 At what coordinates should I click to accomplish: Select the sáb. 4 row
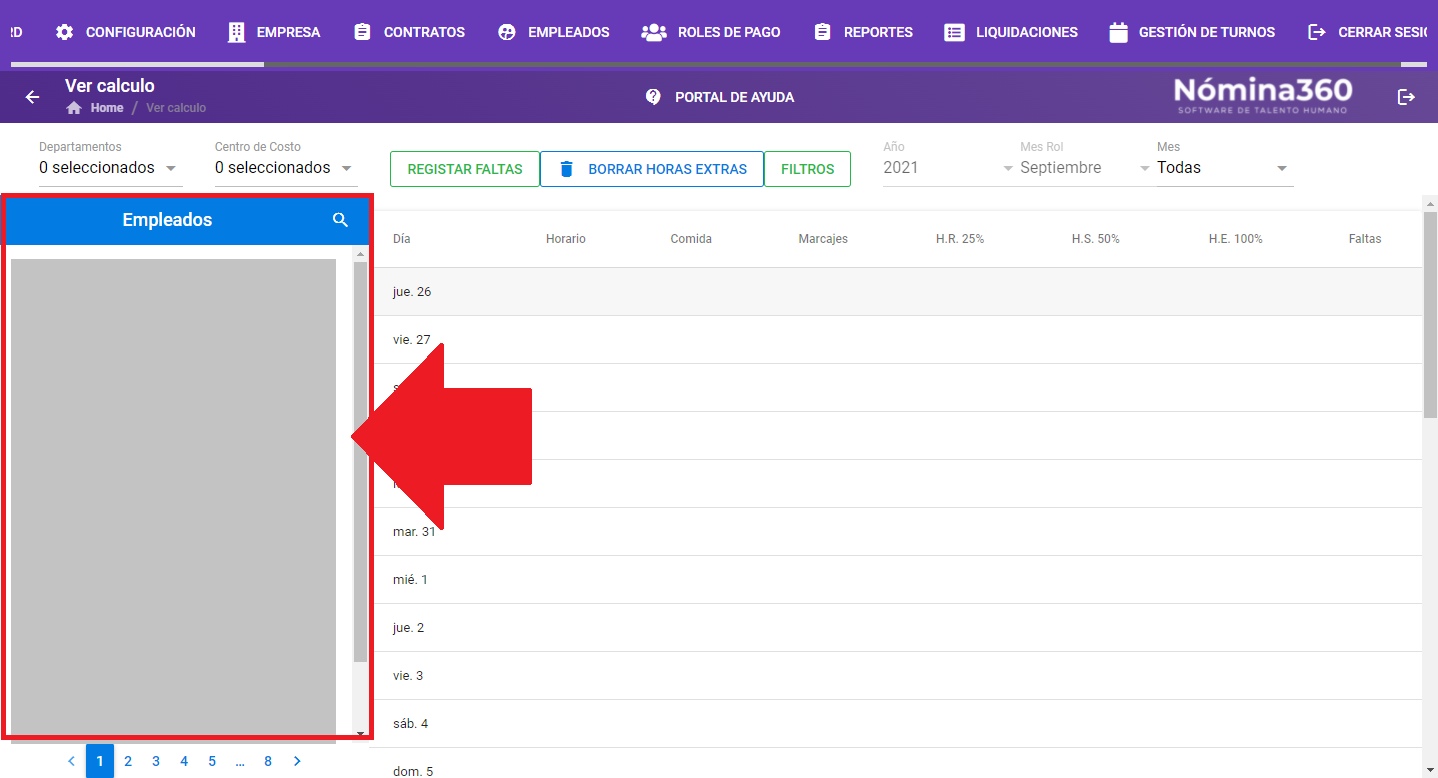coord(896,724)
